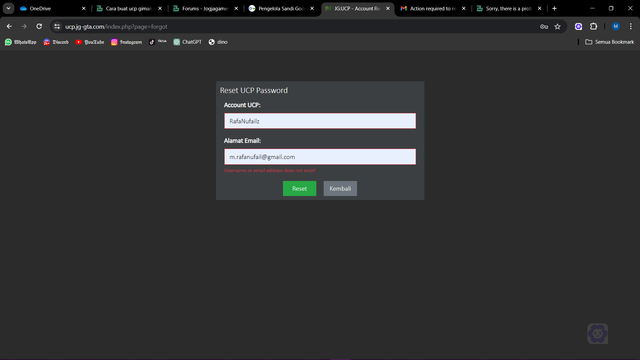
Task: Open the ChatGPT bookmark
Action: [x=188, y=42]
